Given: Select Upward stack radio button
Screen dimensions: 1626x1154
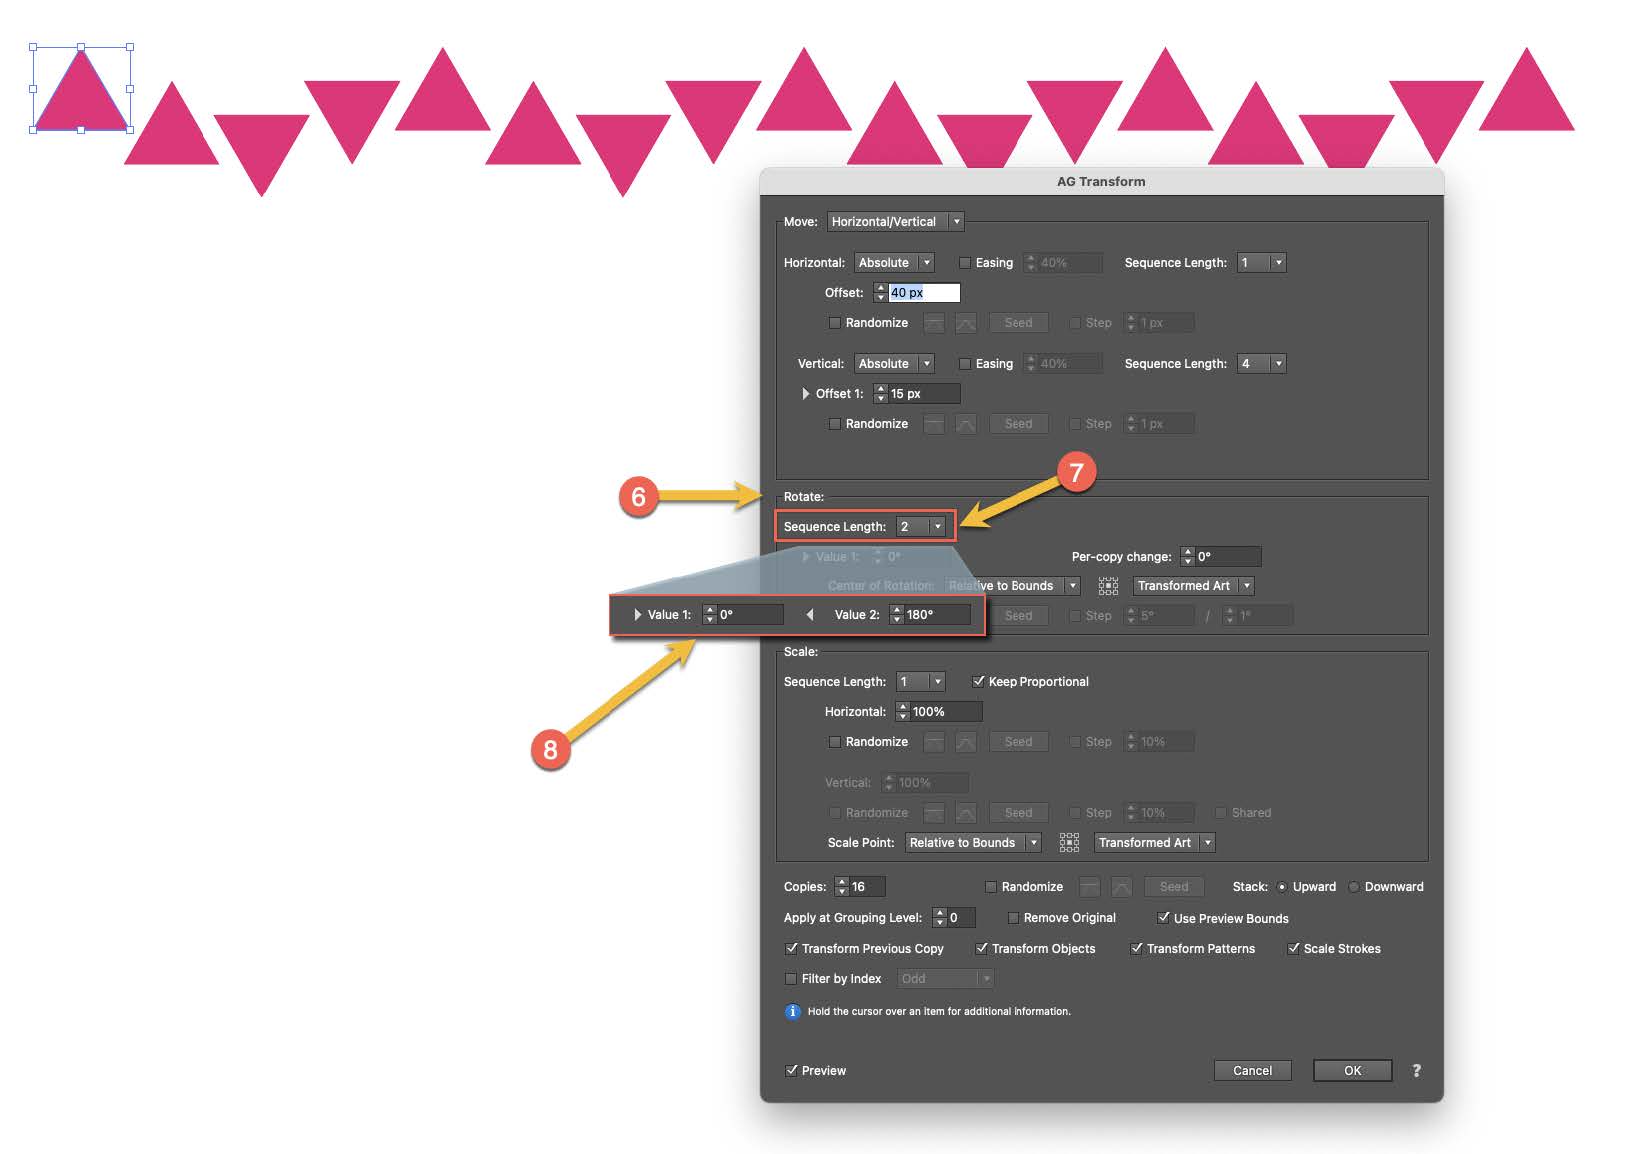Looking at the screenshot, I should (x=1281, y=887).
